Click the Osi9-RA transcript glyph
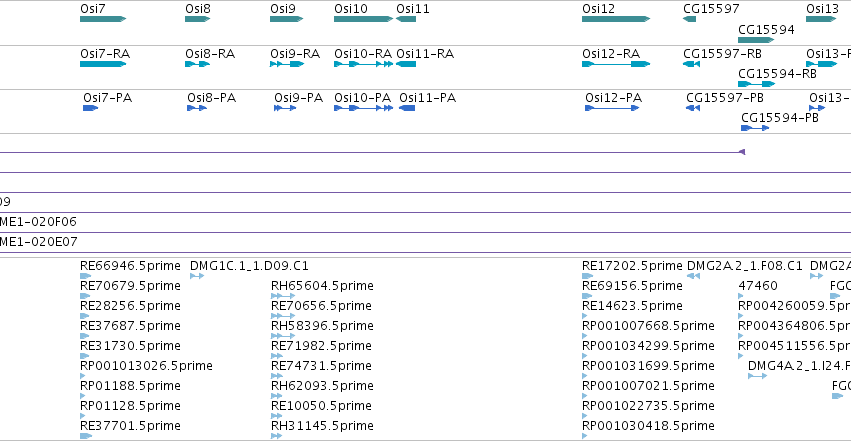 (x=287, y=64)
